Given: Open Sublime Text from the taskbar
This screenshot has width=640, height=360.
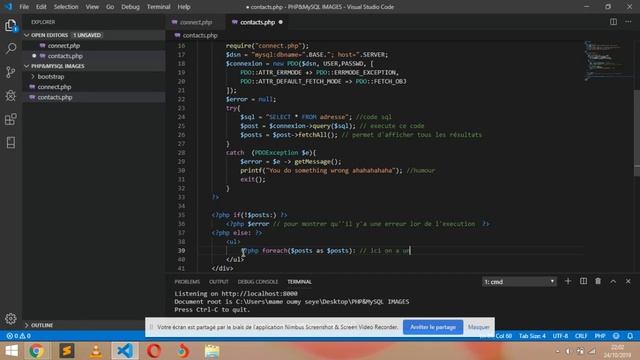Looking at the screenshot, I should click(67, 351).
